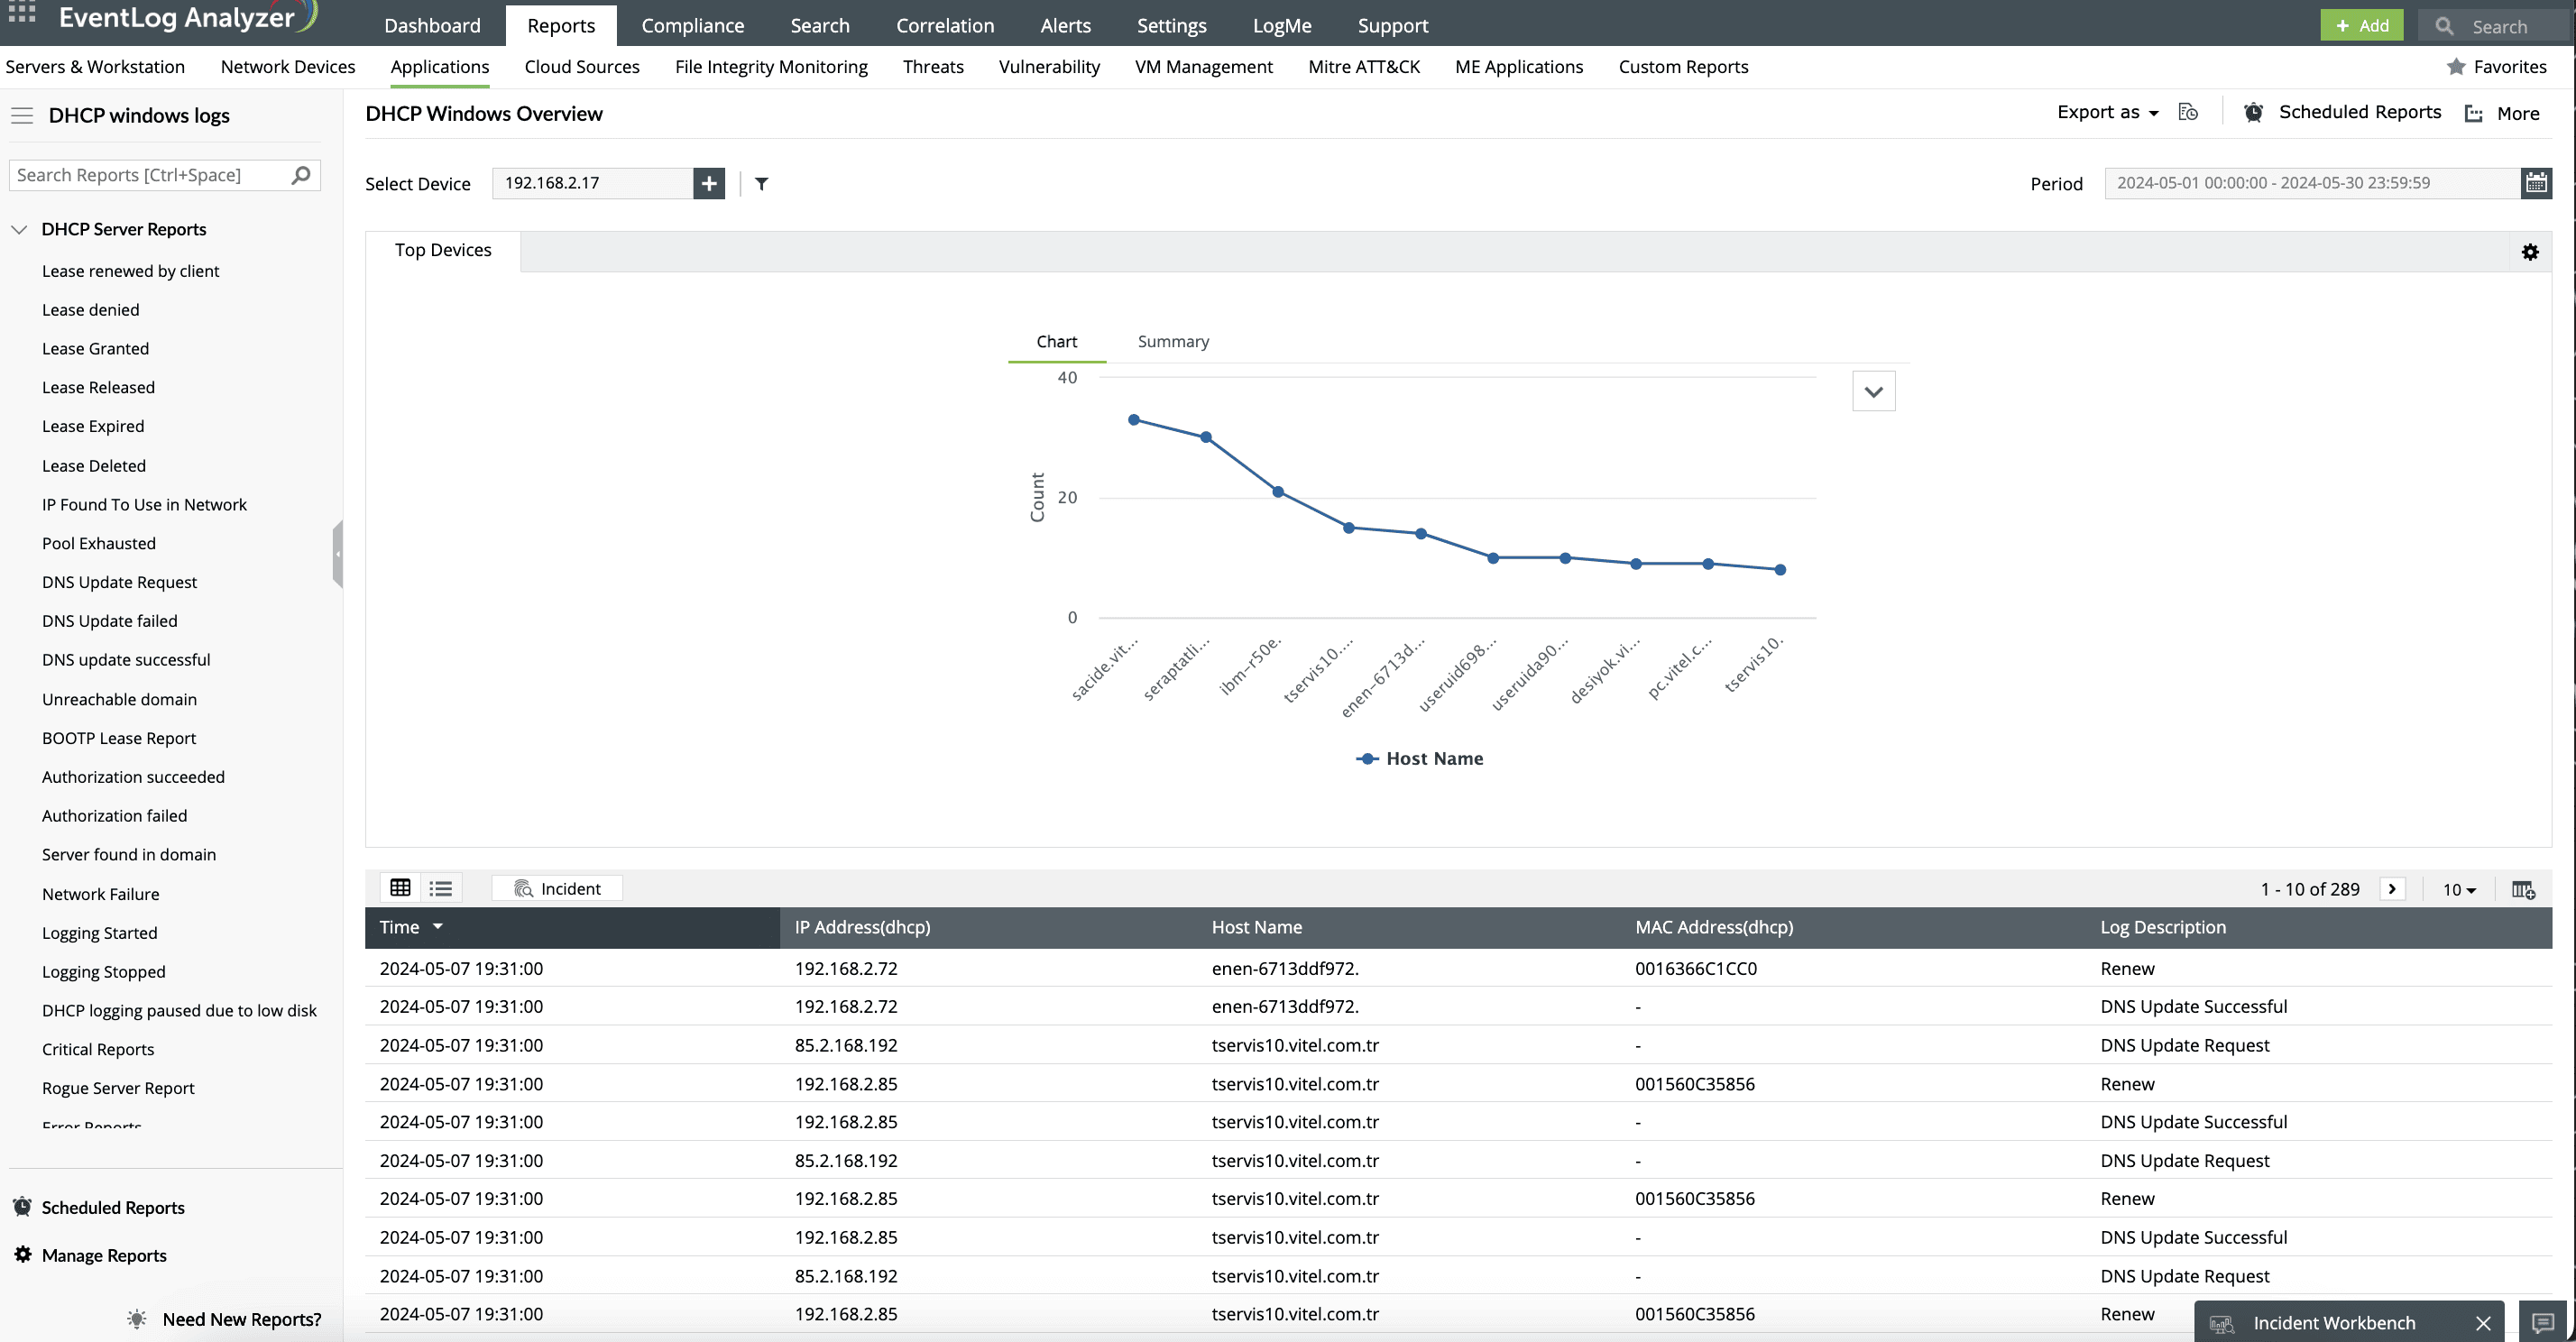
Task: Open the device filter funnel icon
Action: [761, 183]
